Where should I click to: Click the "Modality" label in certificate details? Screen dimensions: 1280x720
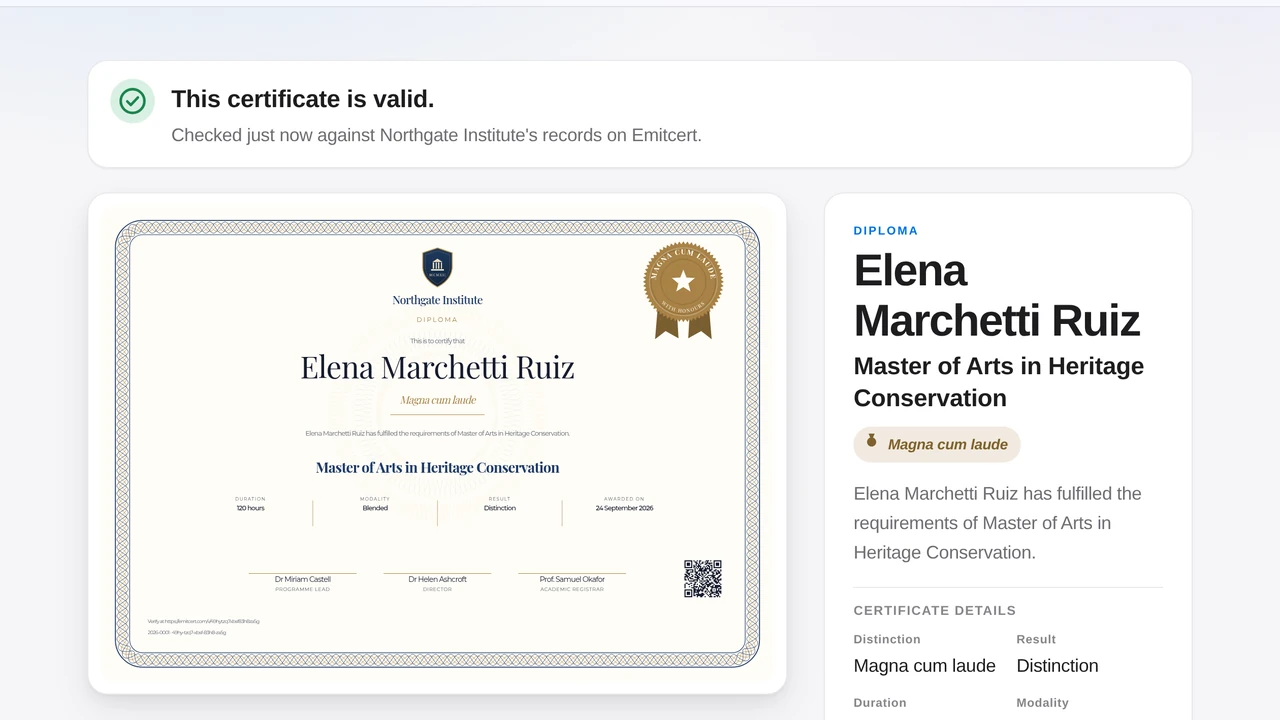coord(1042,703)
